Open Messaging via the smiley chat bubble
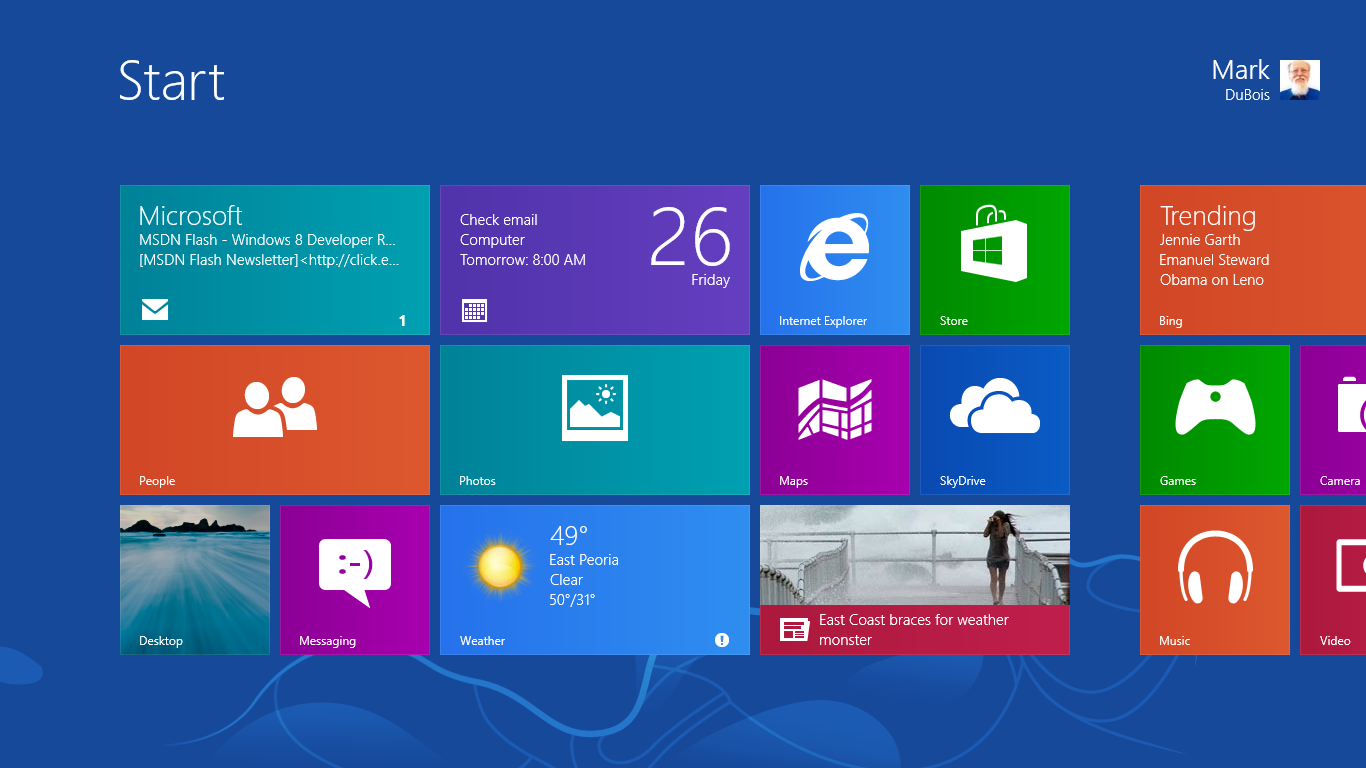 coord(355,572)
